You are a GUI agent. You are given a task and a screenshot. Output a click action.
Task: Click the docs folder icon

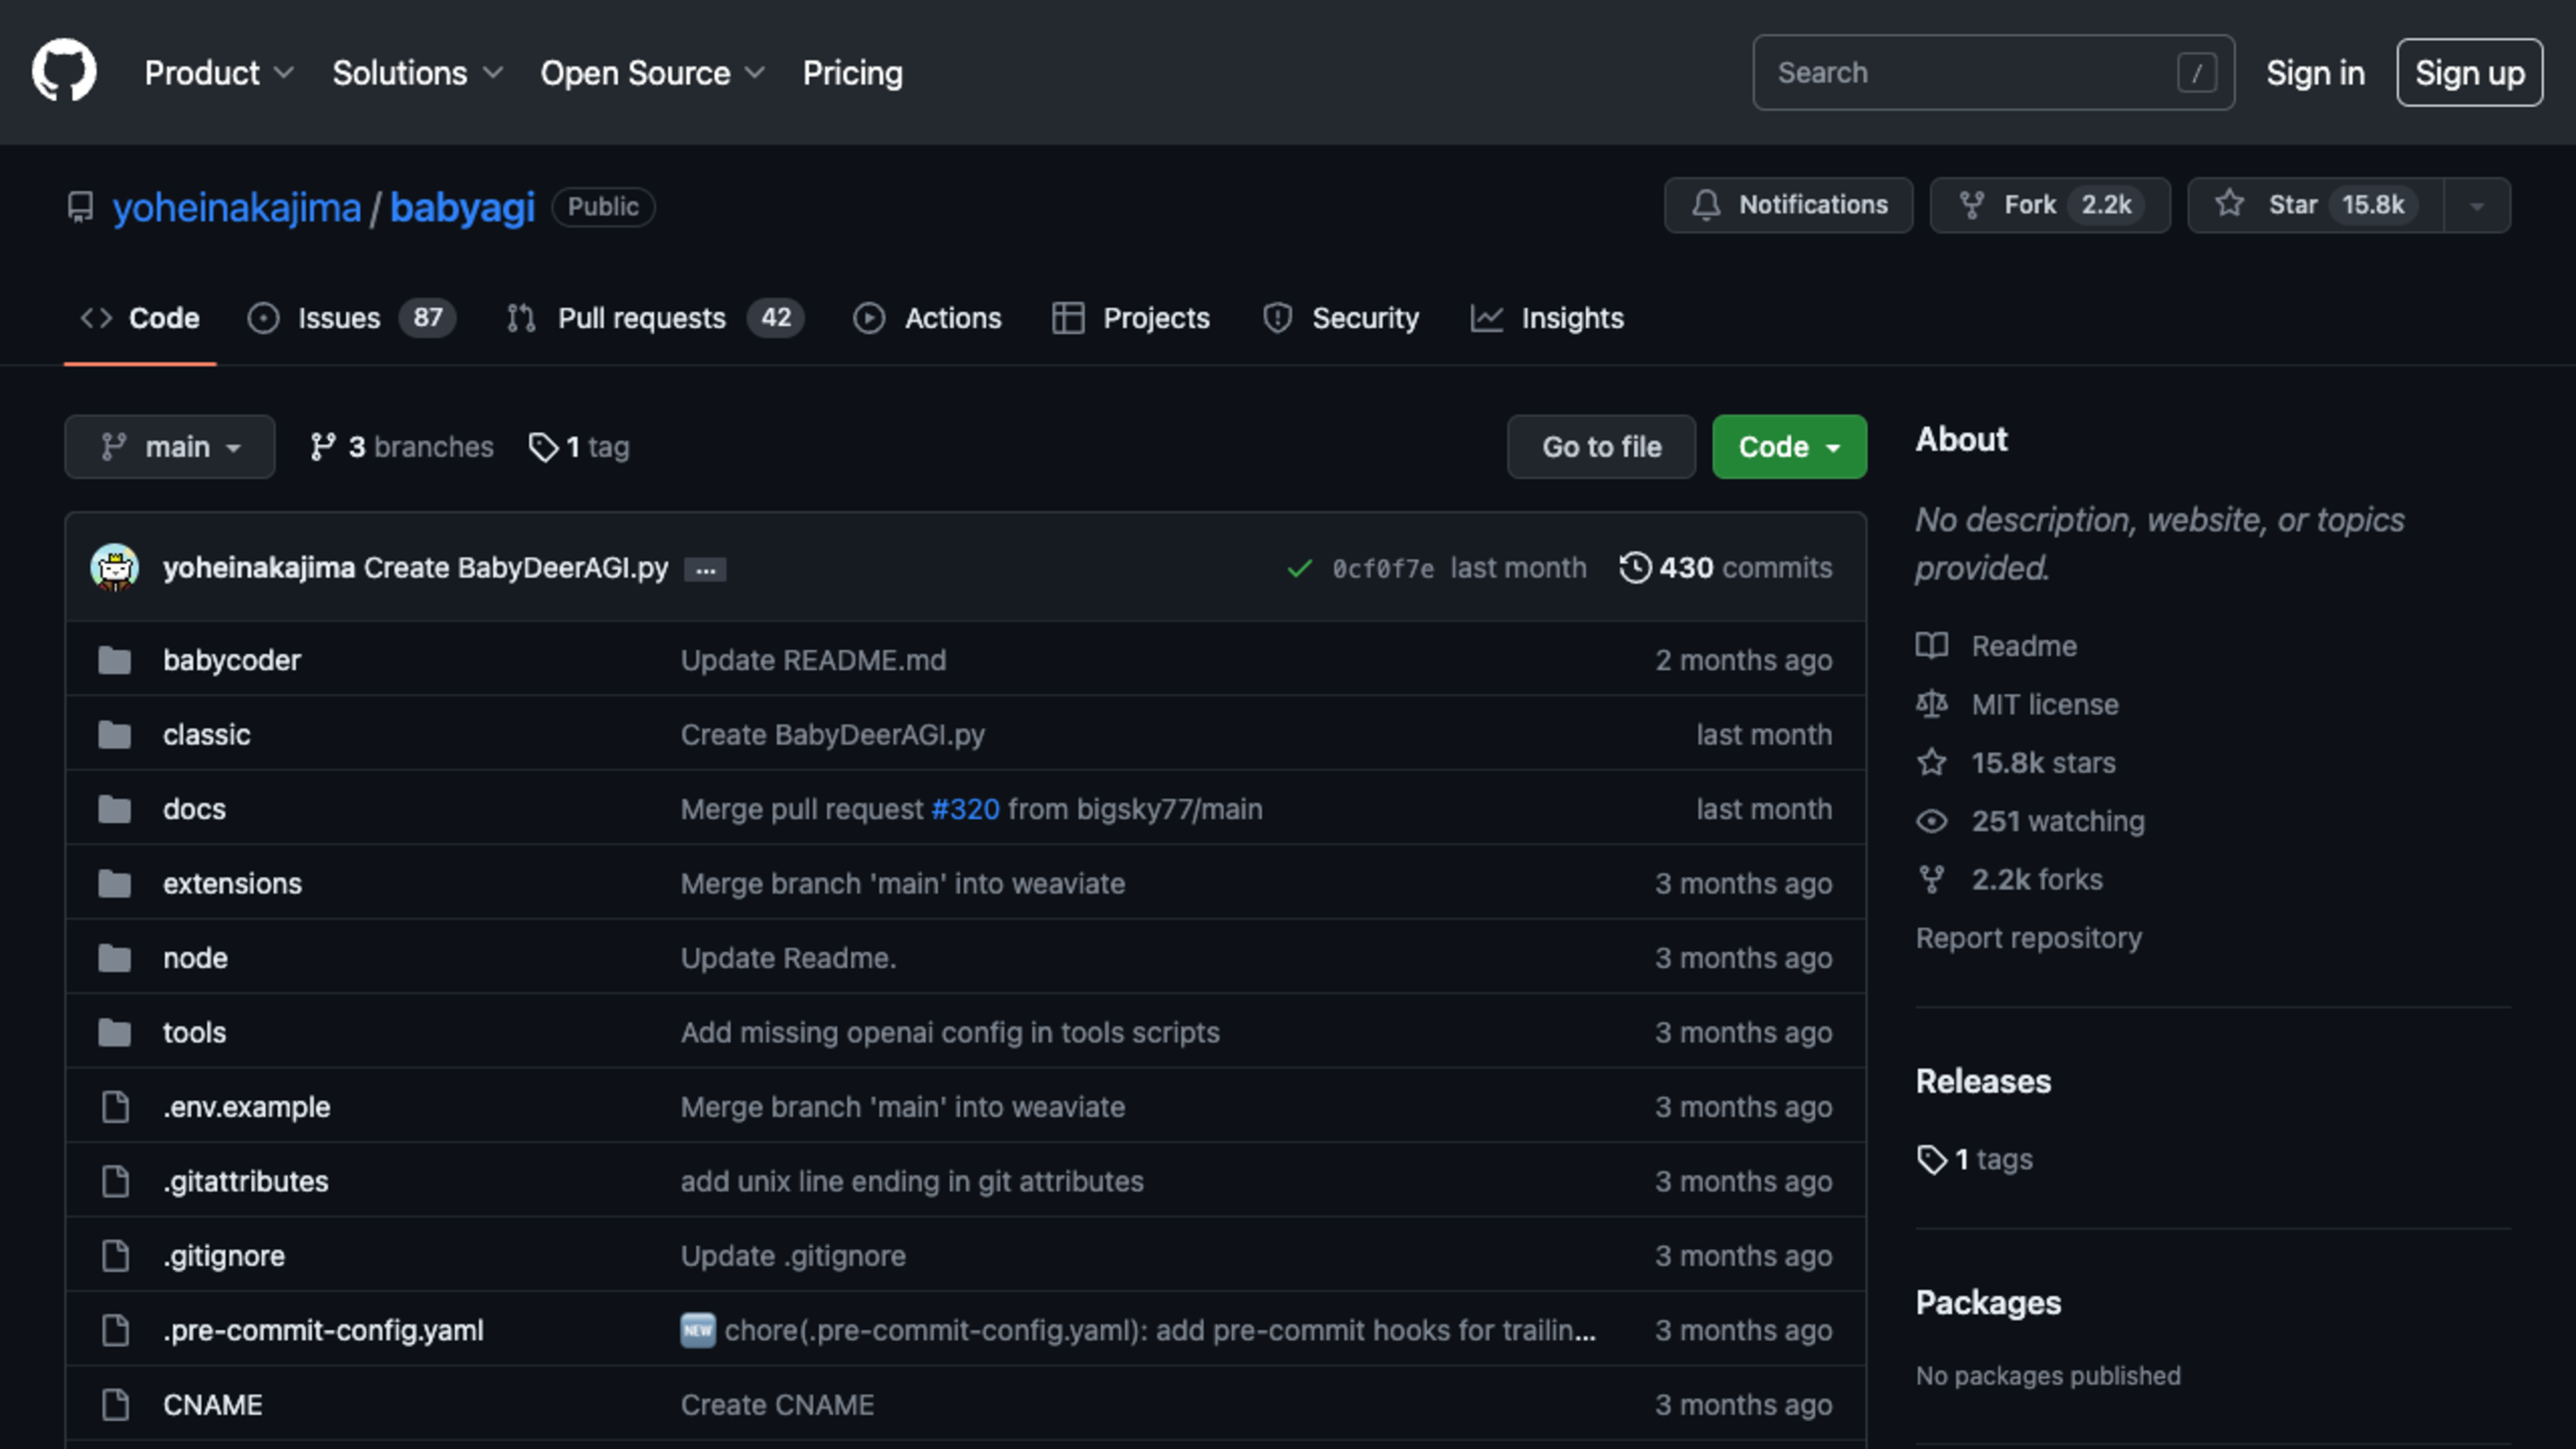[x=115, y=809]
